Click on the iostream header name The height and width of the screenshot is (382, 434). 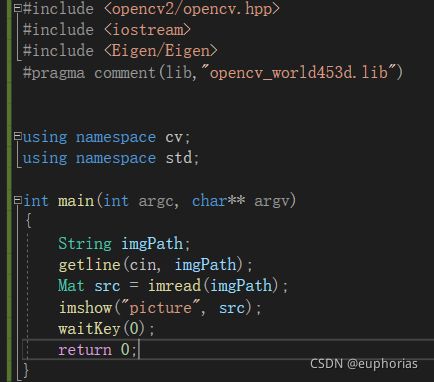[x=148, y=30]
